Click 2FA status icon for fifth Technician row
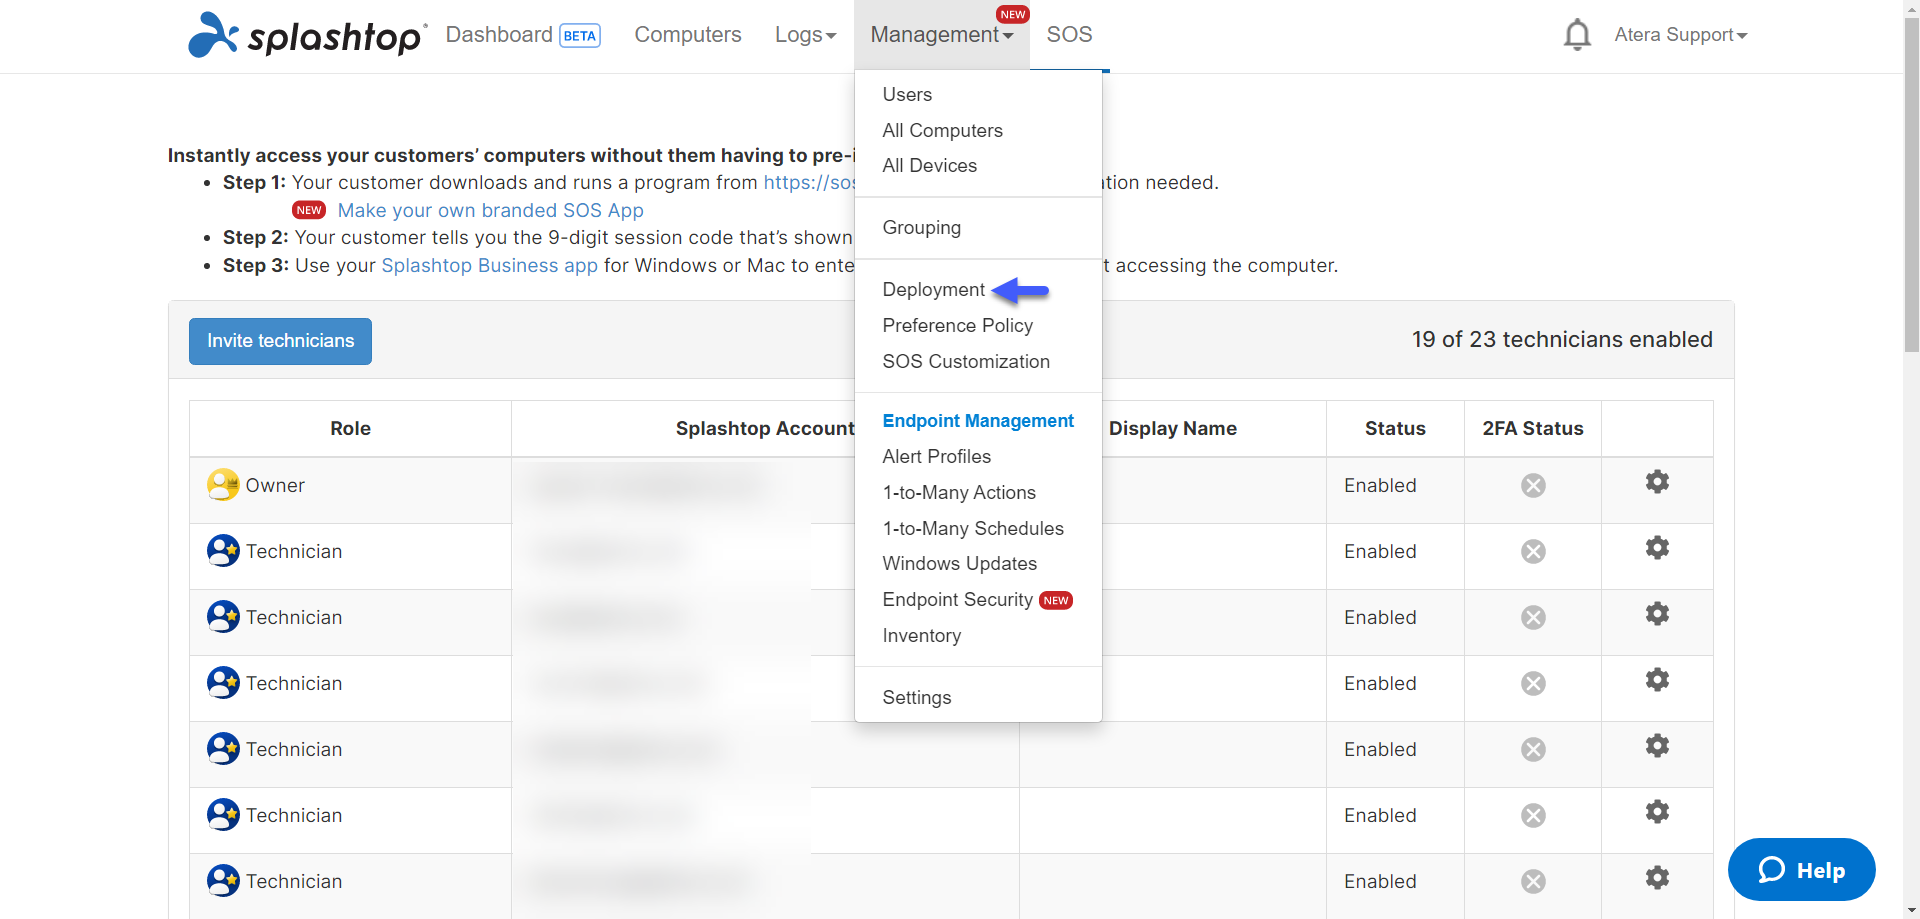This screenshot has height=919, width=1920. click(x=1533, y=816)
